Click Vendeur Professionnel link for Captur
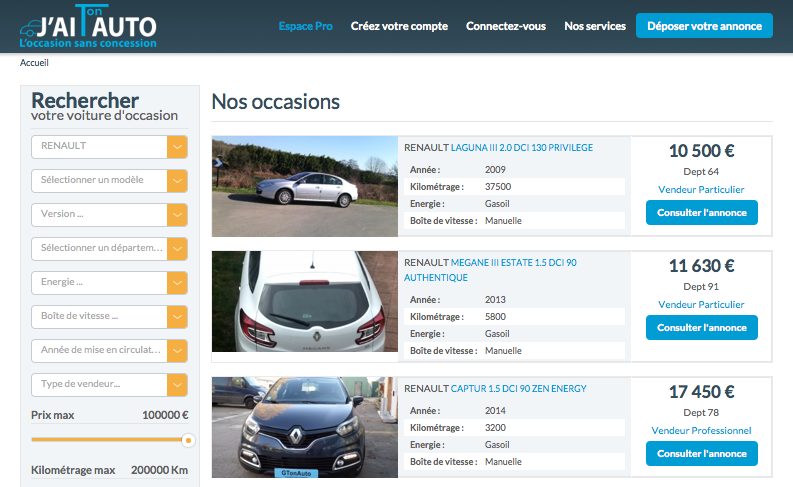The image size is (793, 487). [701, 431]
